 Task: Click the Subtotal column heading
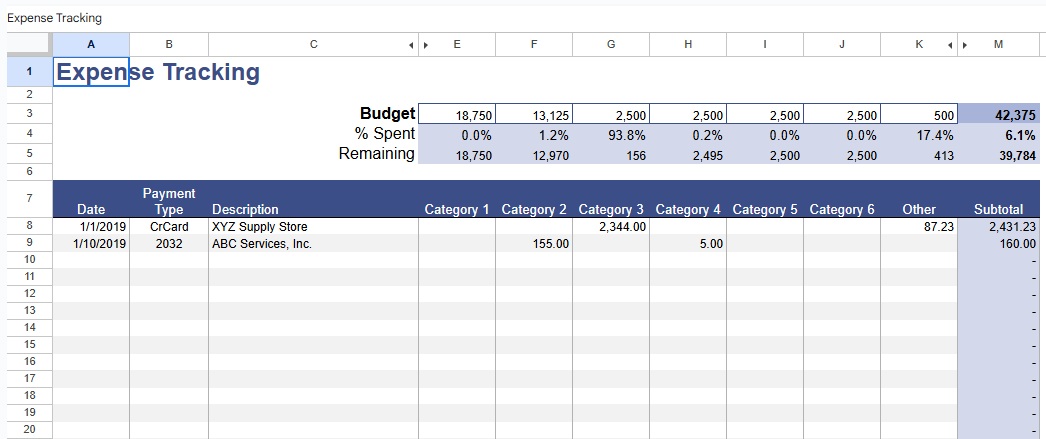pos(998,209)
